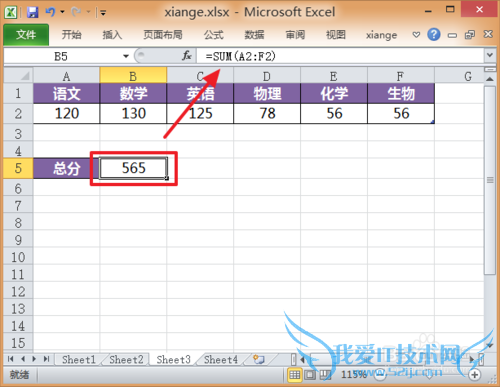Zoom in with the plus button
The width and height of the screenshot is (500, 387).
click(x=474, y=375)
